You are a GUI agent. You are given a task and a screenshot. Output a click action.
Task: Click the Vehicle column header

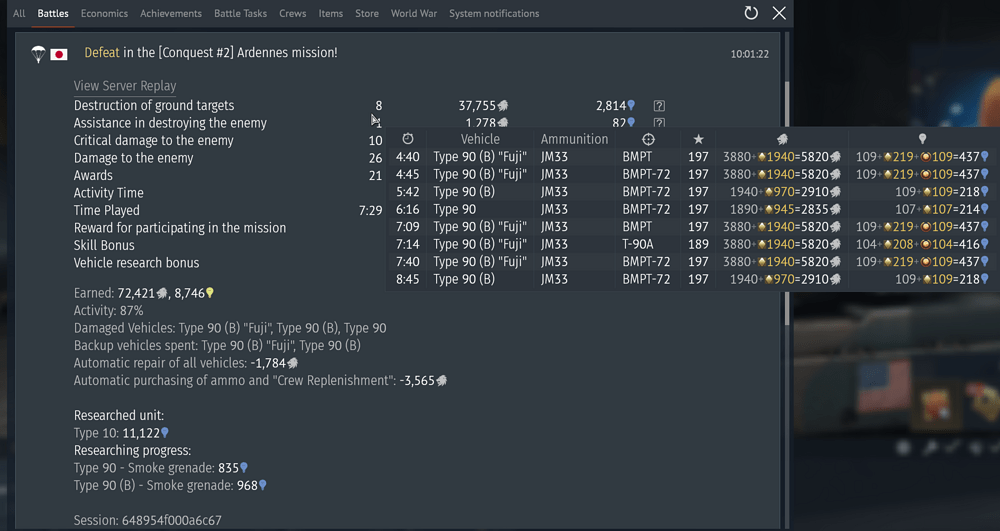[x=480, y=139]
